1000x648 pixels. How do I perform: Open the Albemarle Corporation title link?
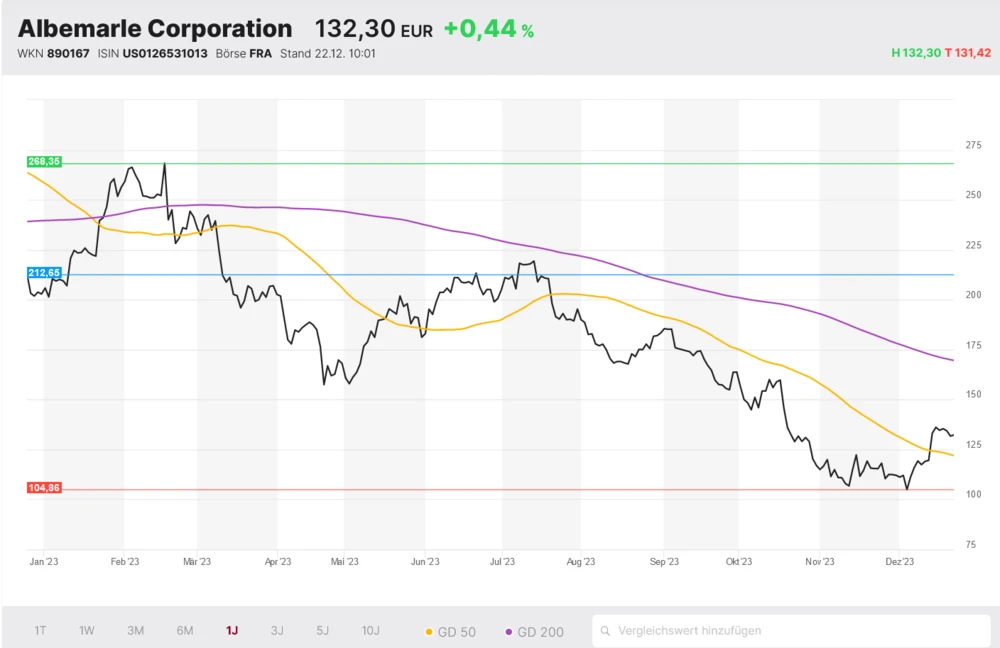155,29
